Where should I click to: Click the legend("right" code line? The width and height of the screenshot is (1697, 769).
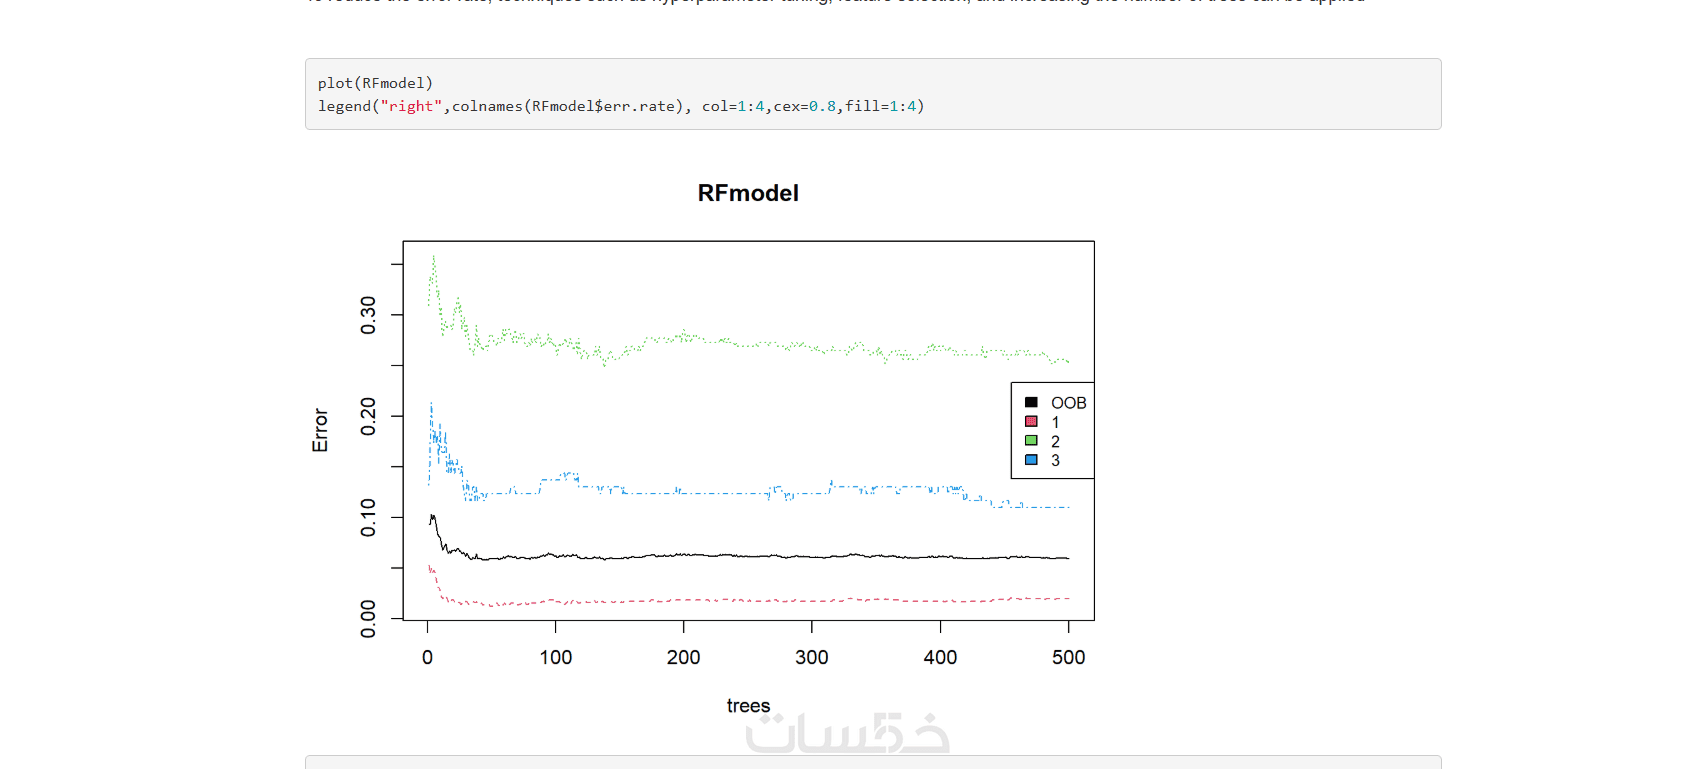[x=621, y=106]
